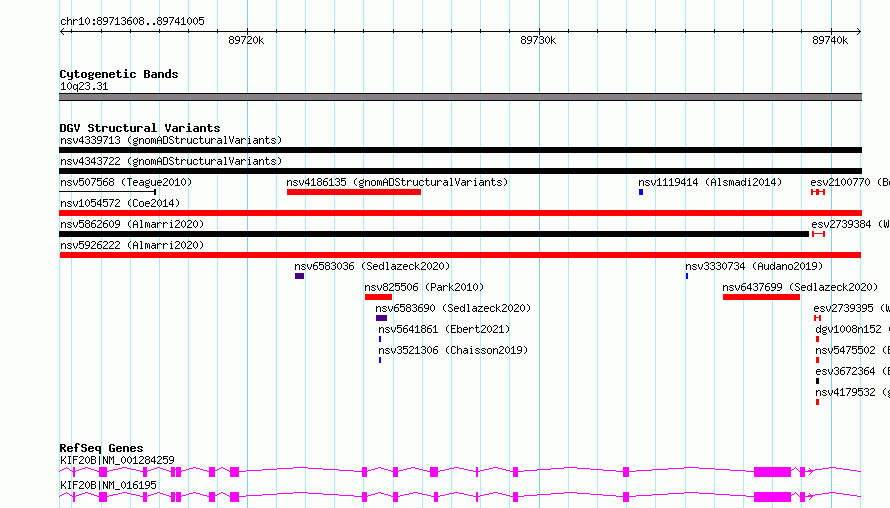Click the 89730k ruler position label
Image resolution: width=890 pixels, height=508 pixels.
(538, 40)
